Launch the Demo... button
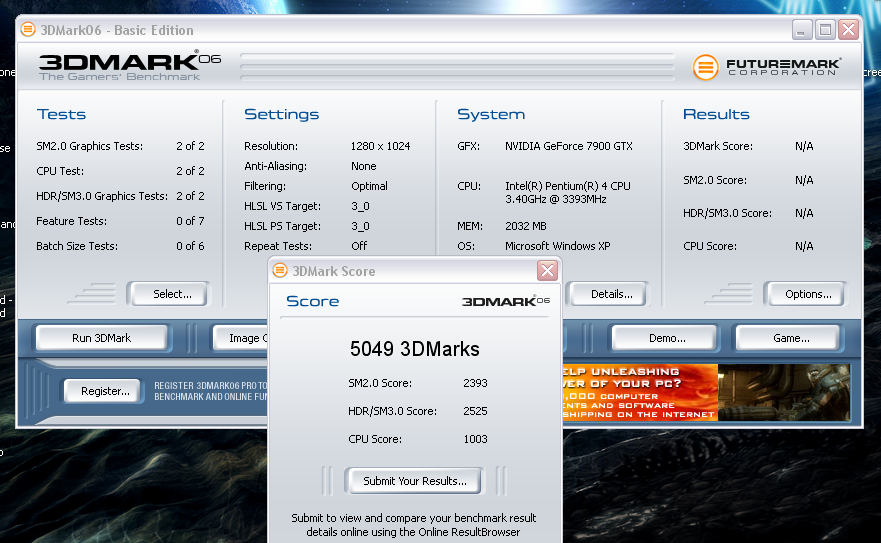The height and width of the screenshot is (543, 881). click(x=665, y=338)
